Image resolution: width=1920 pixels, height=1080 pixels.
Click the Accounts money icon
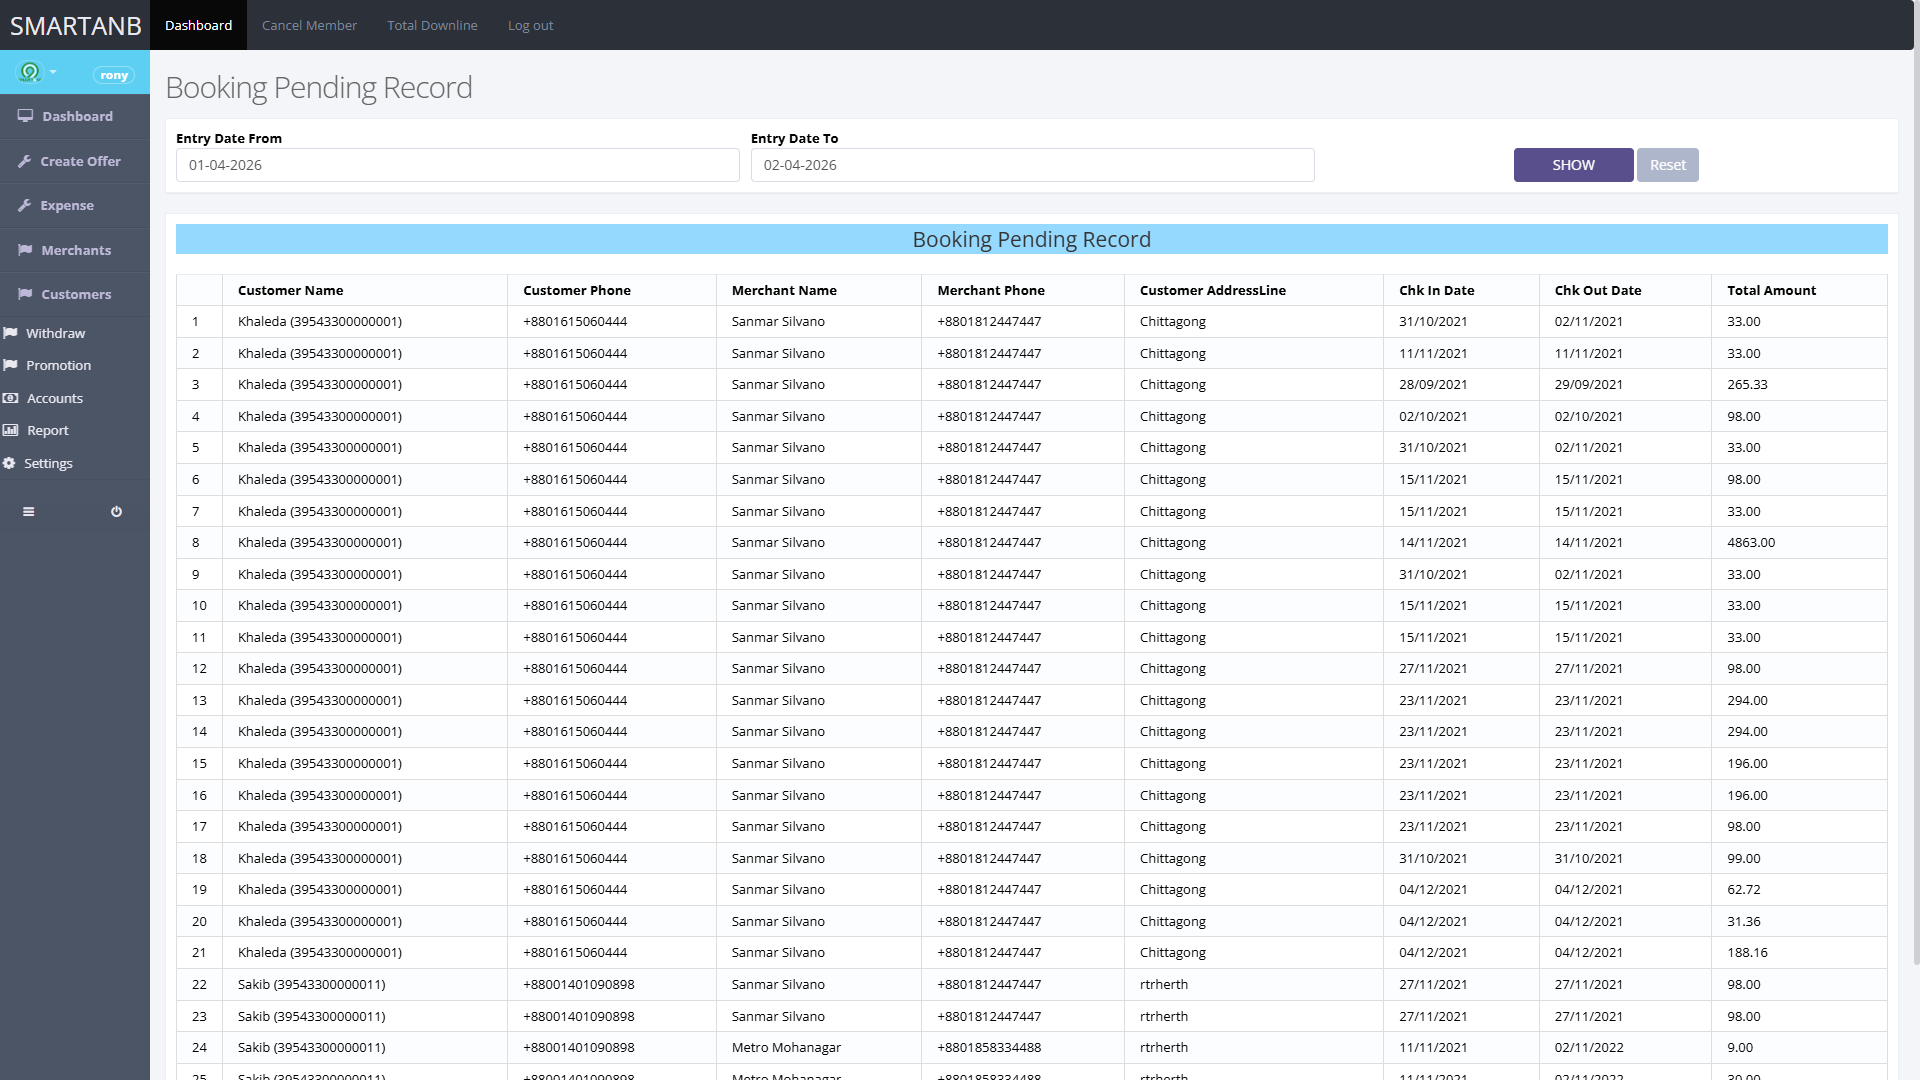(11, 399)
